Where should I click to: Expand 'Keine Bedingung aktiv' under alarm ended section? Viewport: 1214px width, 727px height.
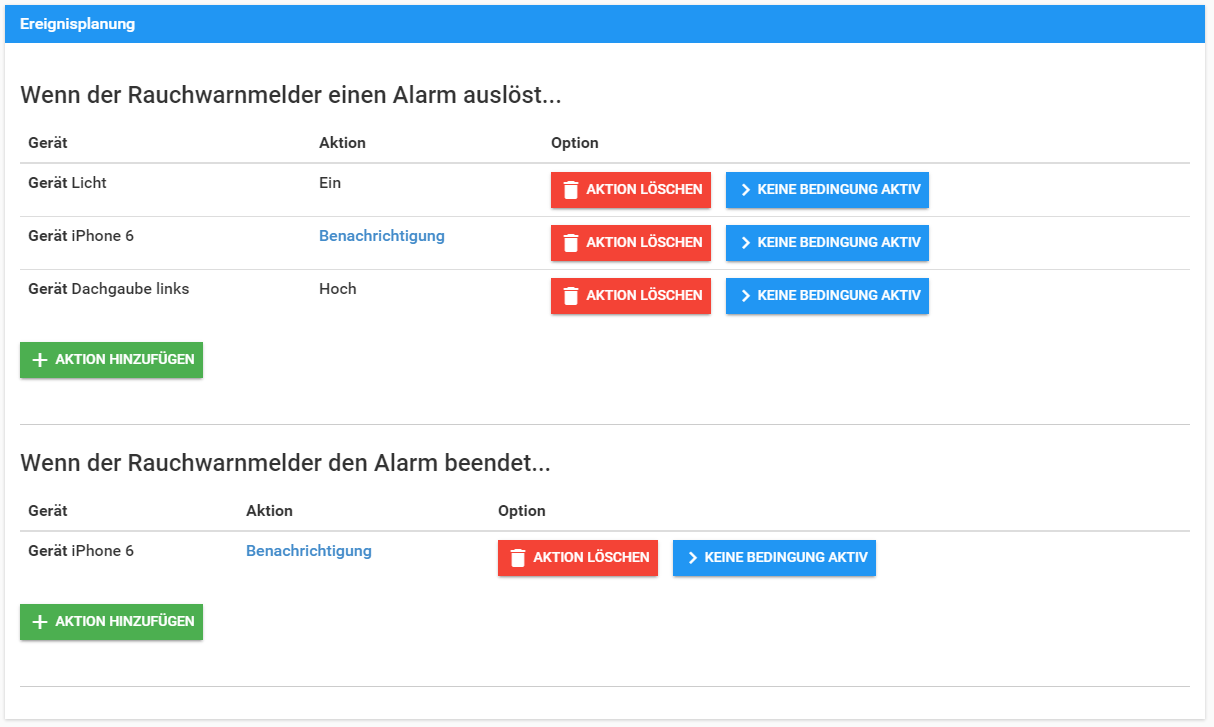774,558
